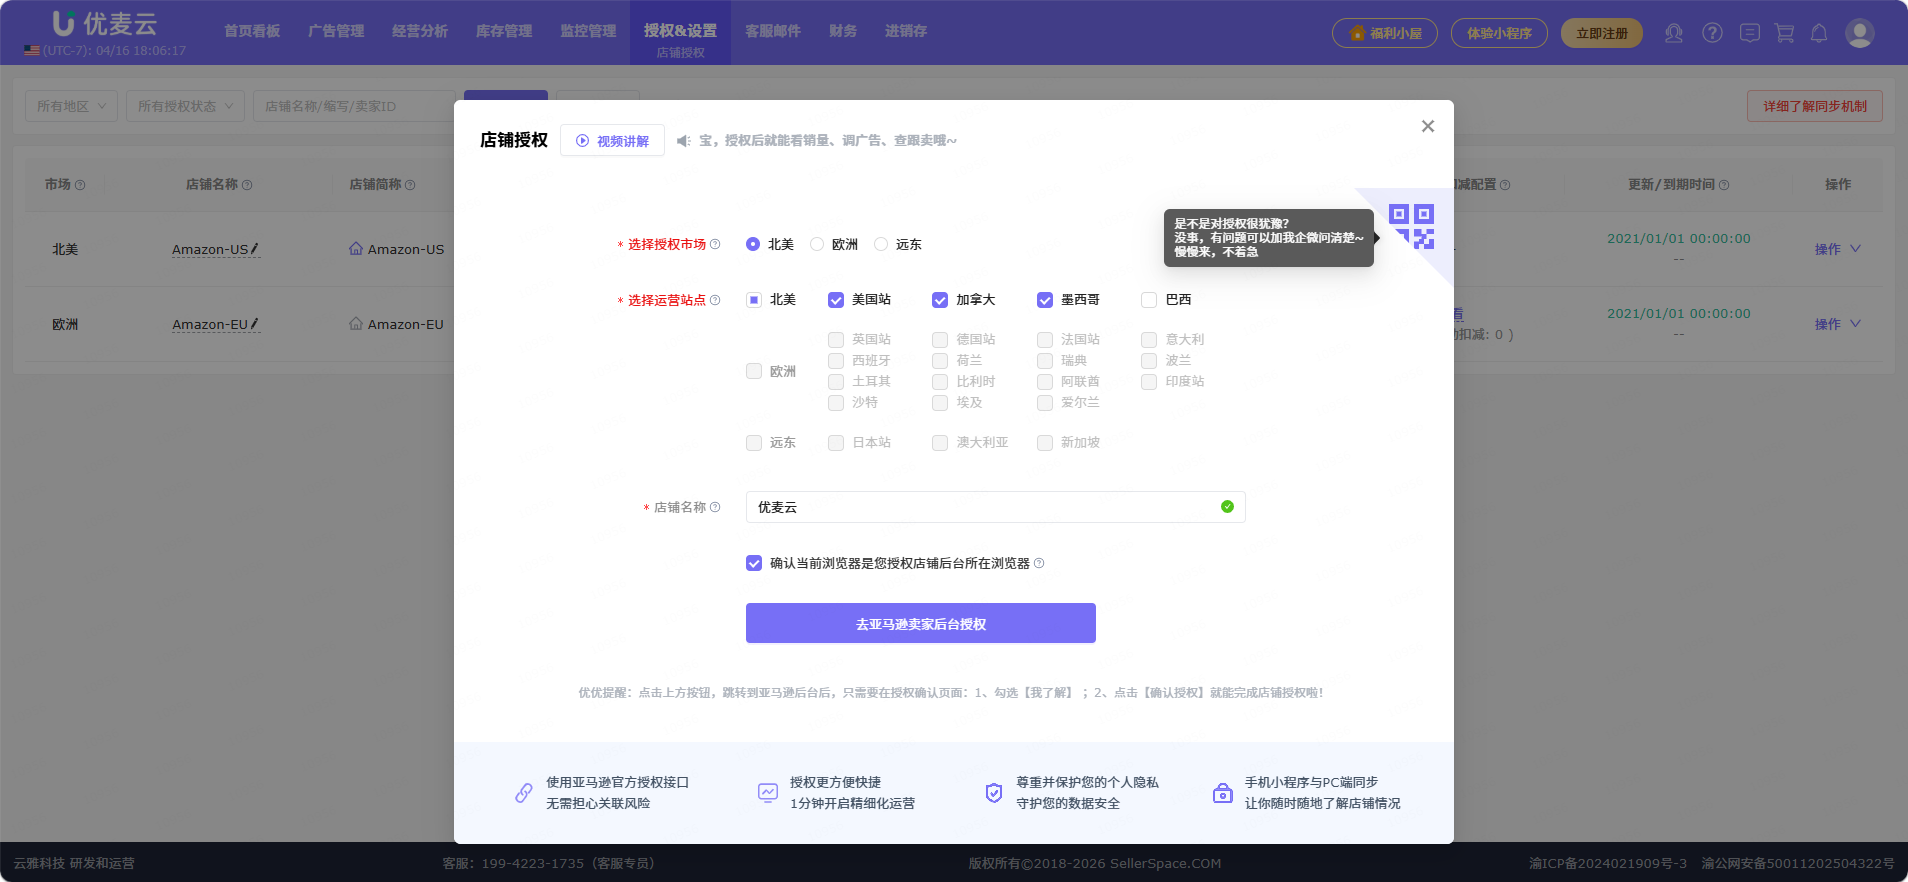The image size is (1908, 882).
Task: Click info icon beside 店铺简称 column header
Action: coord(410,185)
